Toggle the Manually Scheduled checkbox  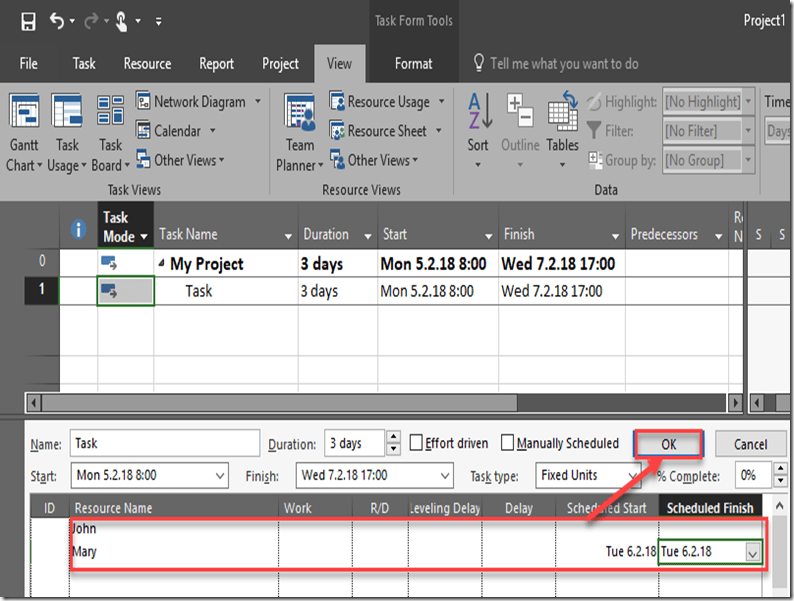pos(508,443)
